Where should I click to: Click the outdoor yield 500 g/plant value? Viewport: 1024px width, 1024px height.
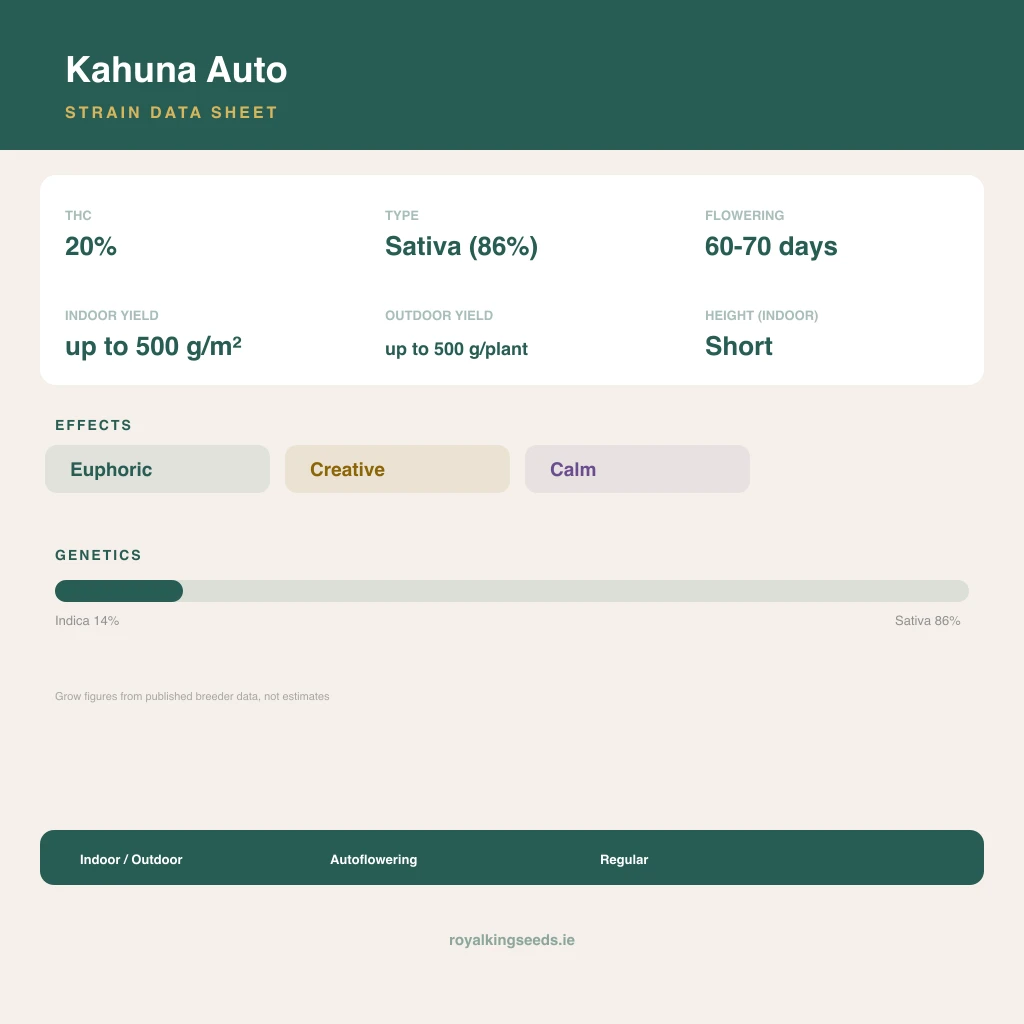(x=456, y=349)
